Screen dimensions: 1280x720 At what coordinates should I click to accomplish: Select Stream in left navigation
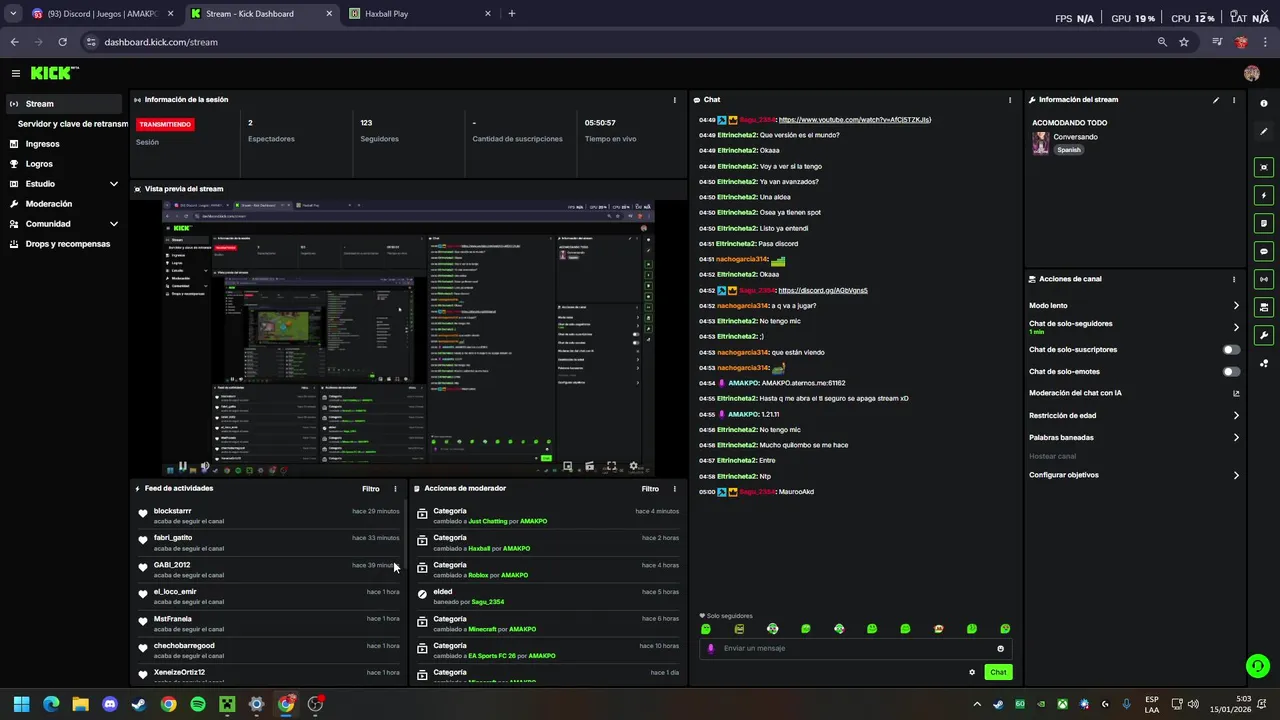point(64,104)
